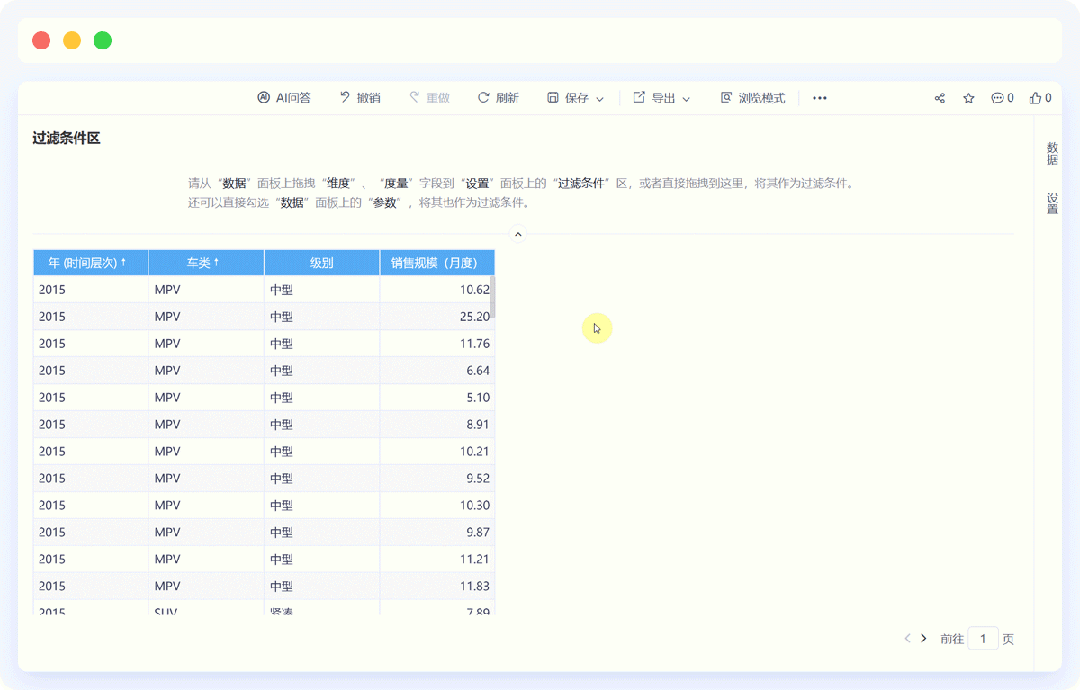This screenshot has width=1080, height=690.
Task: Expand the 导出 dropdown arrow
Action: tap(687, 99)
